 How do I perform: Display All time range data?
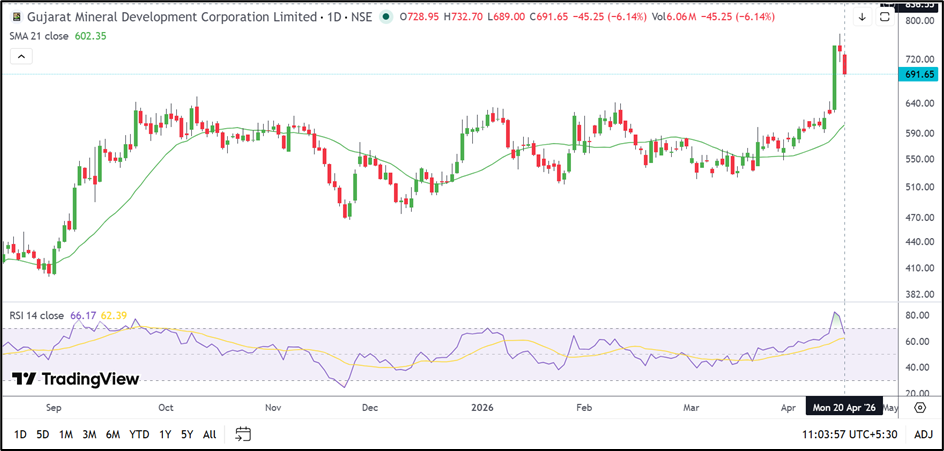coord(209,434)
